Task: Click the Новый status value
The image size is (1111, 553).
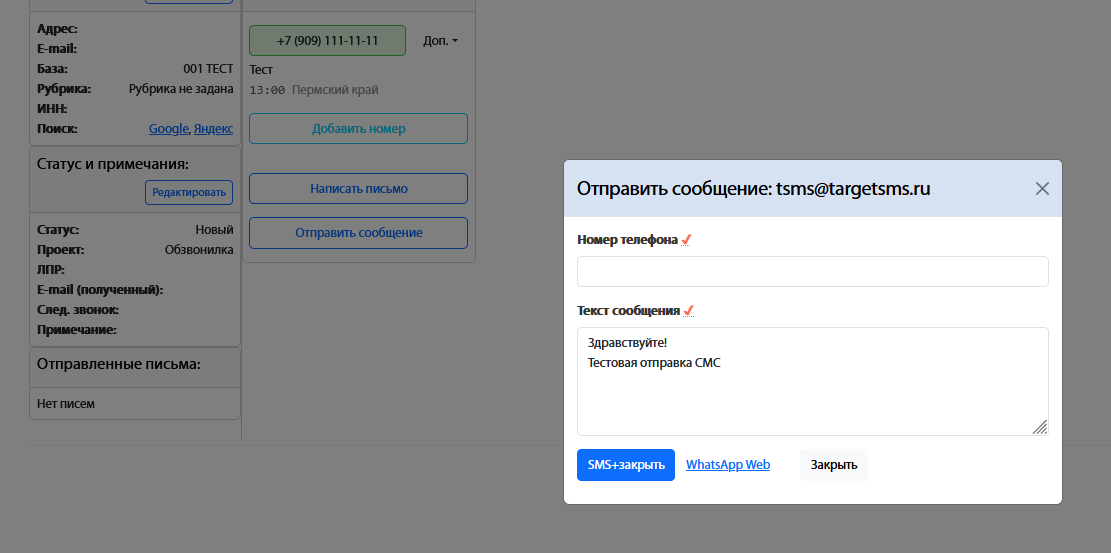Action: 214,230
